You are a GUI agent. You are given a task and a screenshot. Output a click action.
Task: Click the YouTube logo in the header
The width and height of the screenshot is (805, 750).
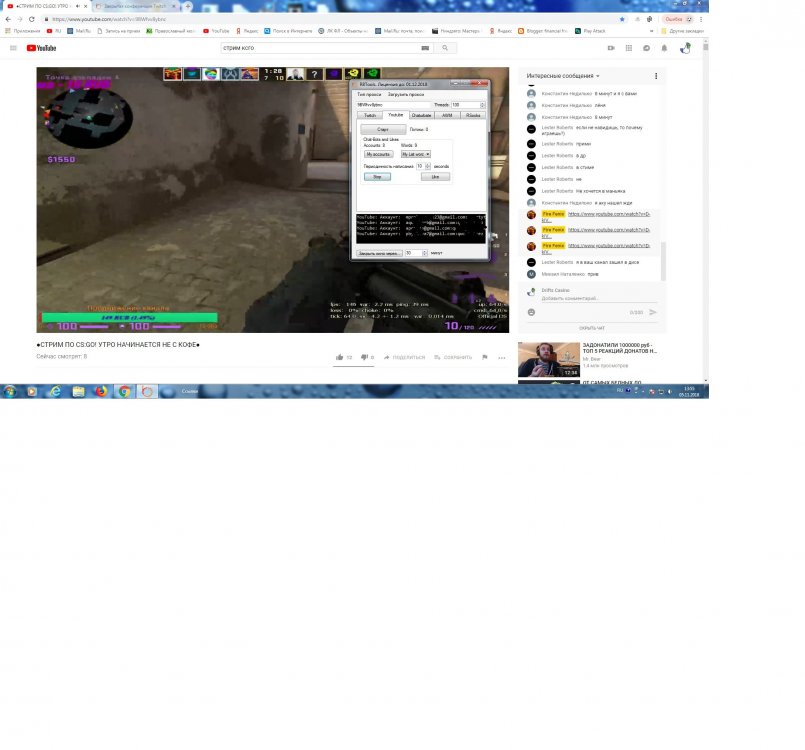tap(41, 48)
